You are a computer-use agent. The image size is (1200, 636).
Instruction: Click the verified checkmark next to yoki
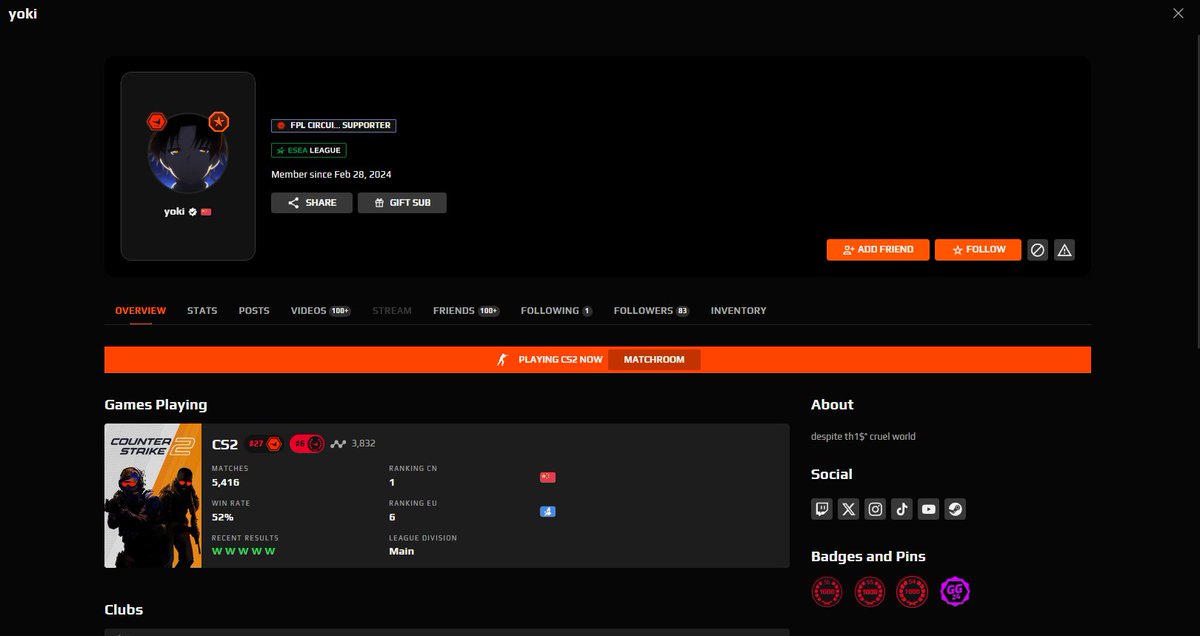(x=192, y=212)
